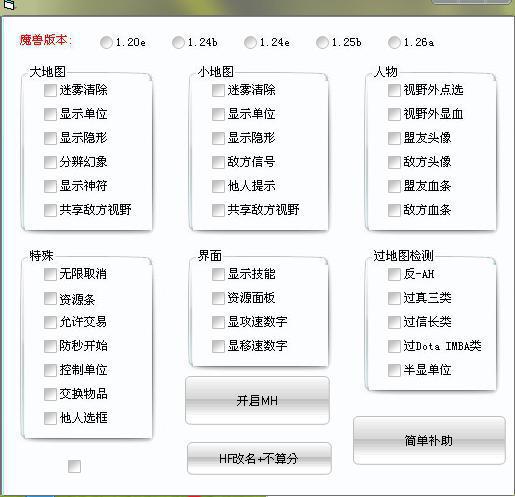
Task: Enable the 敌方信号 checkbox
Action: [218, 162]
